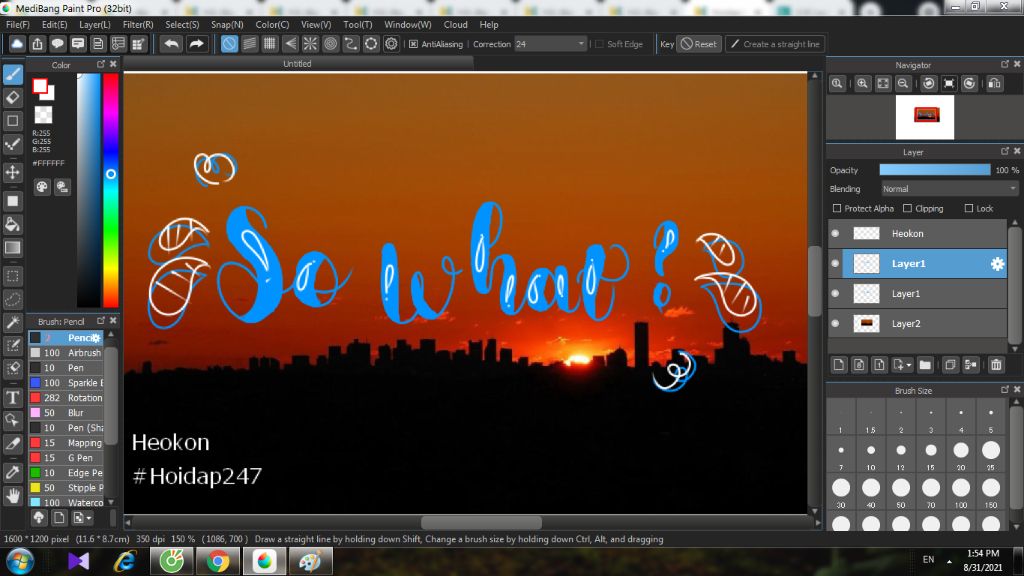Viewport: 1024px width, 576px height.
Task: Click the Reset key button
Action: (698, 44)
